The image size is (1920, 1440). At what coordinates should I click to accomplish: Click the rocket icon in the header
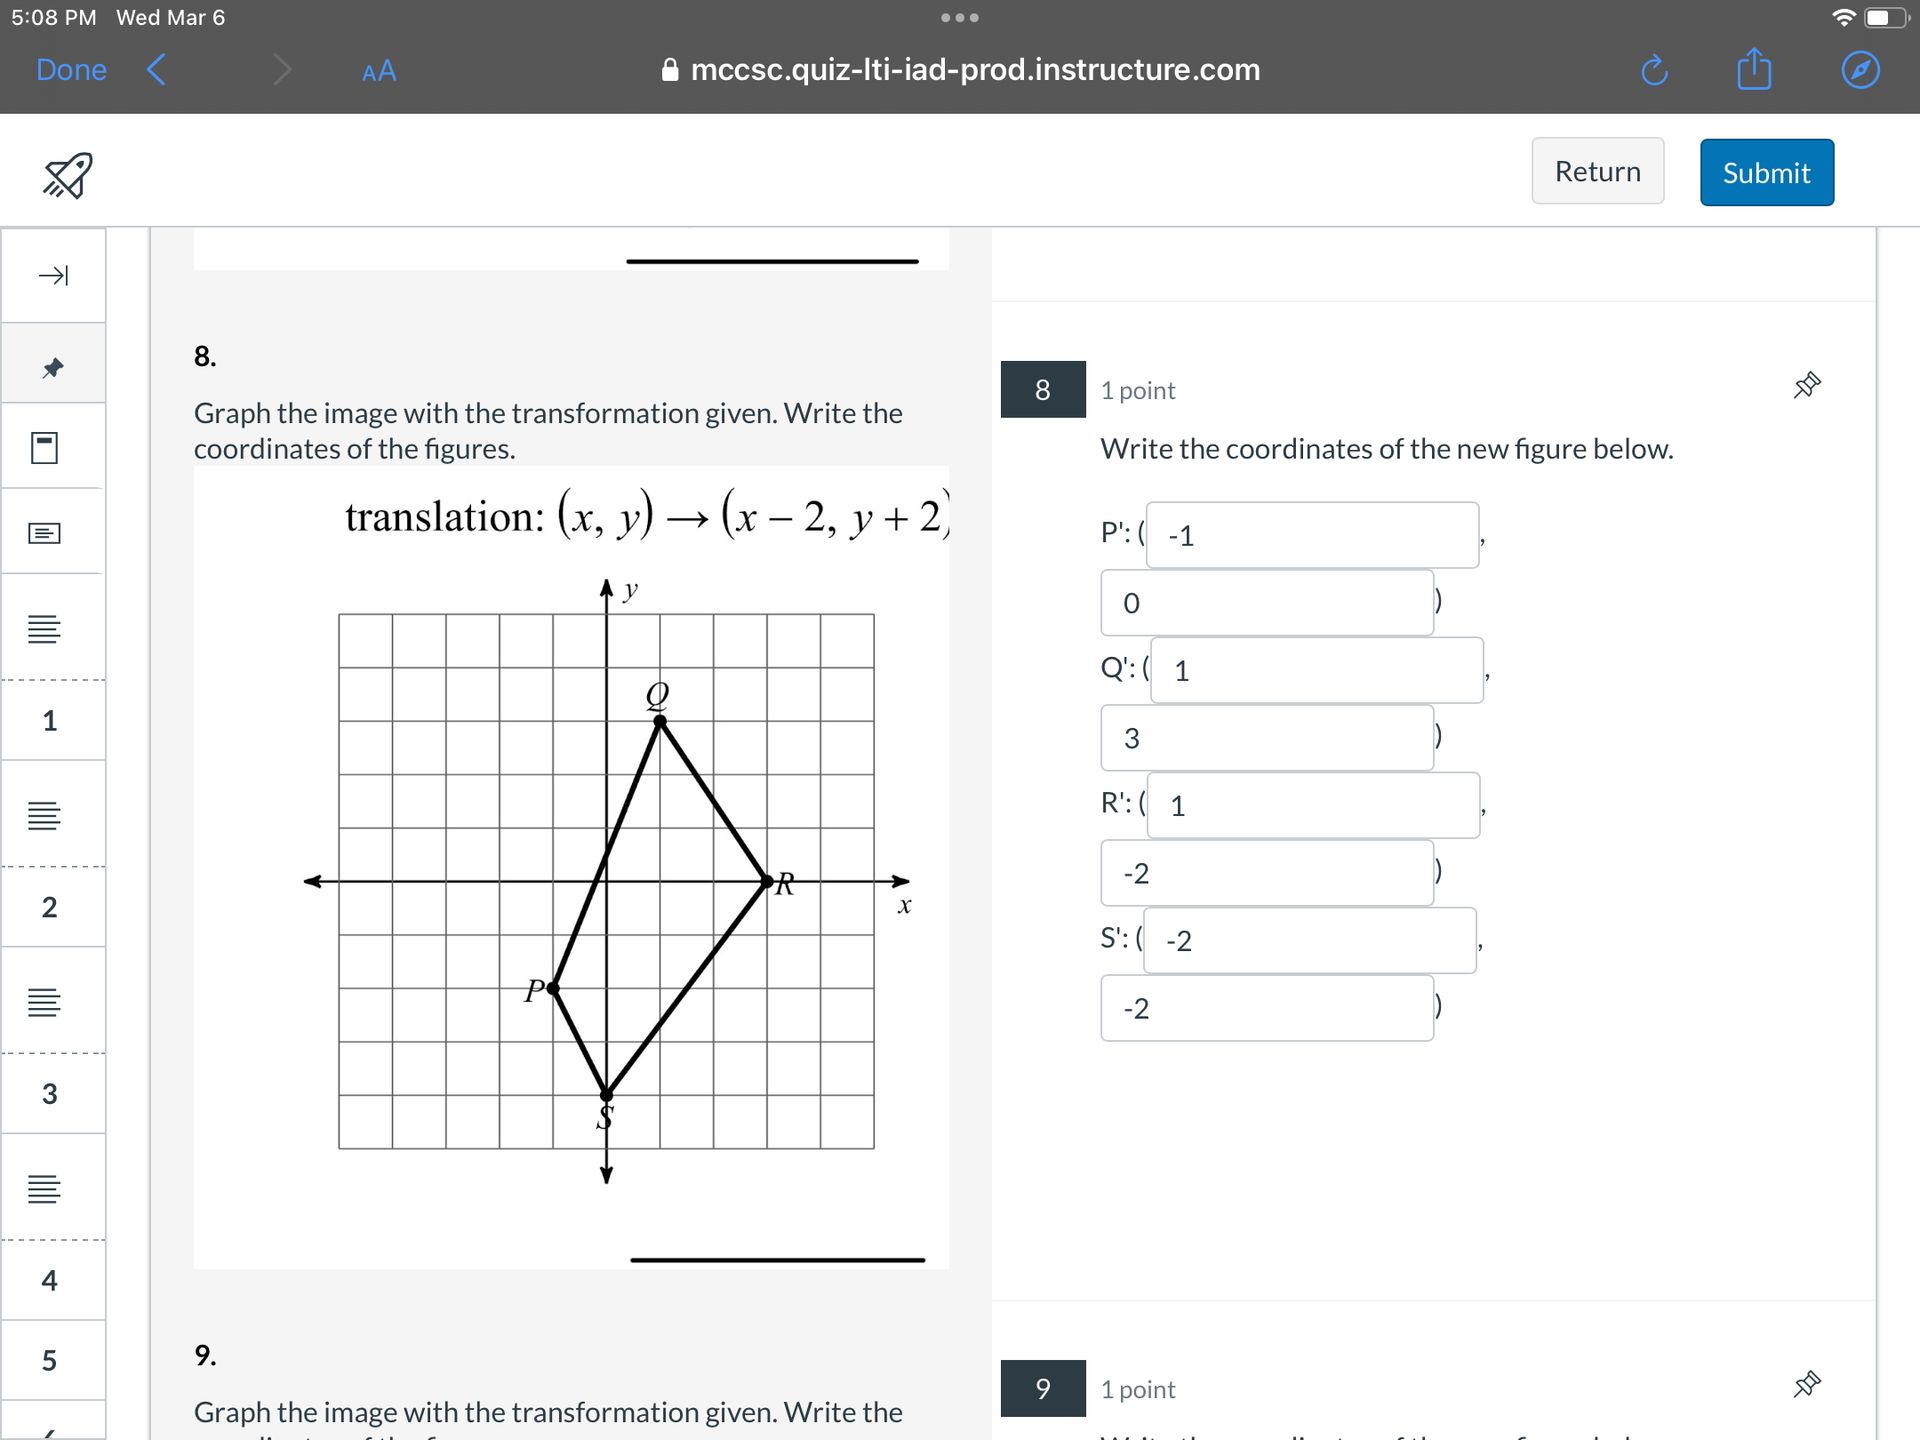coord(67,175)
